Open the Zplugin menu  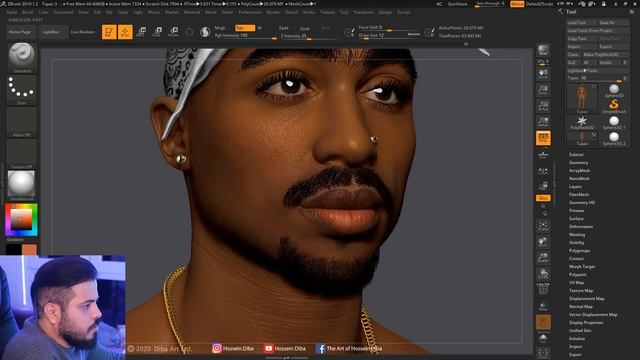pos(385,12)
